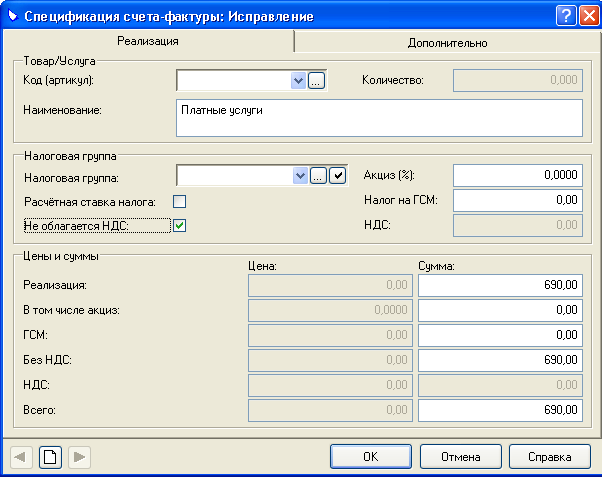Viewport: 602px width, 477px height.
Task: Open help via the Справка button
Action: [550, 457]
